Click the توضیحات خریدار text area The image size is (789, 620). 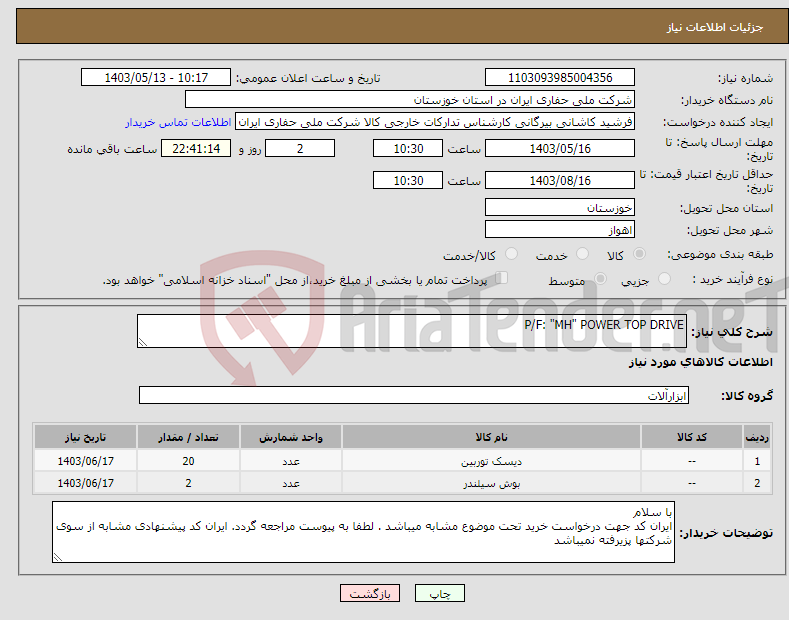[x=363, y=532]
